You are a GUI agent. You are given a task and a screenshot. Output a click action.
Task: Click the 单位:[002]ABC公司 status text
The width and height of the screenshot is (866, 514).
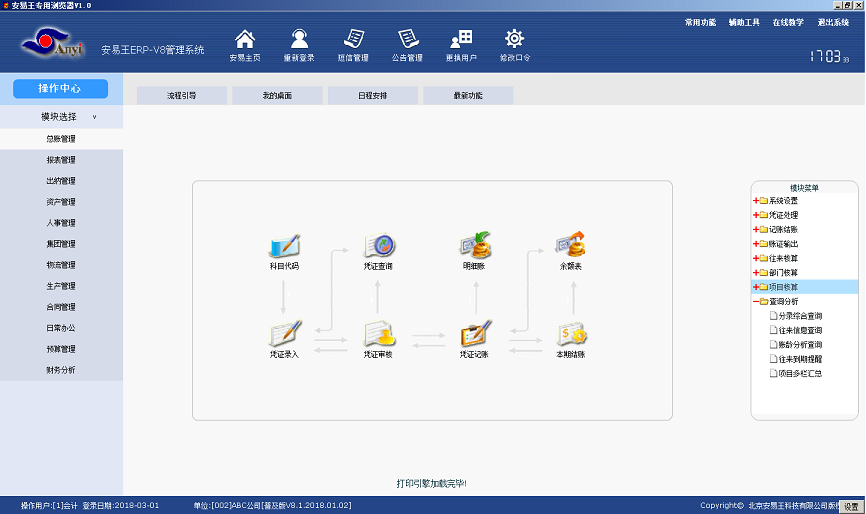pyautogui.click(x=272, y=506)
